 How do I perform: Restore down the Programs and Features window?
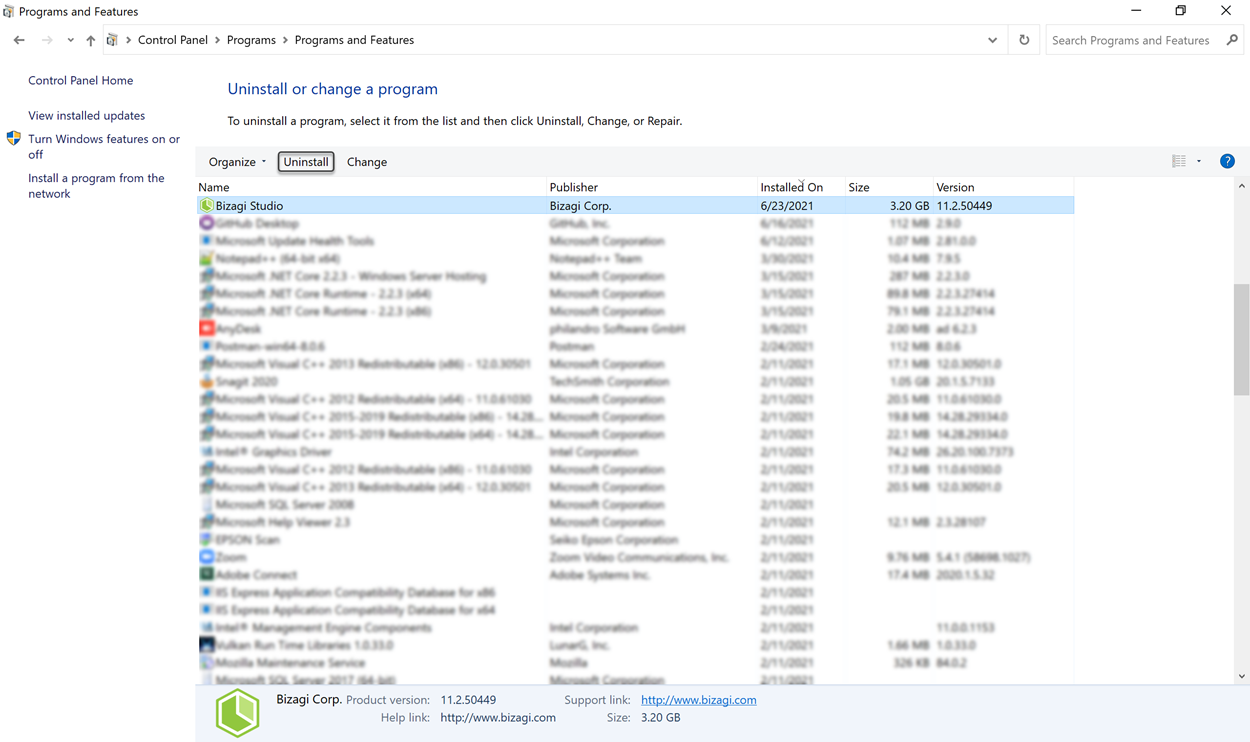[x=1181, y=11]
